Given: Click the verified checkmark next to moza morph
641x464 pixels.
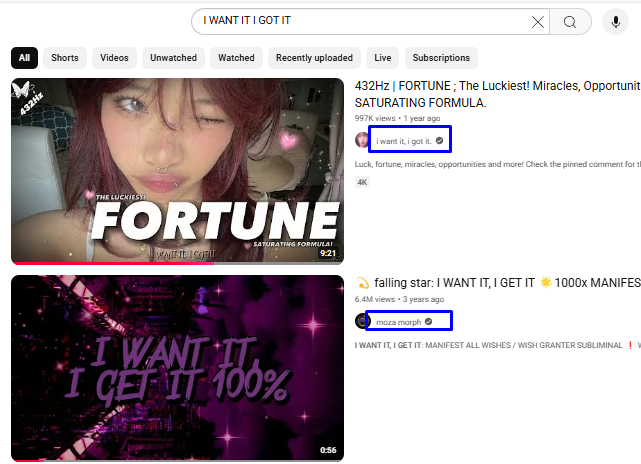Looking at the screenshot, I should [429, 322].
